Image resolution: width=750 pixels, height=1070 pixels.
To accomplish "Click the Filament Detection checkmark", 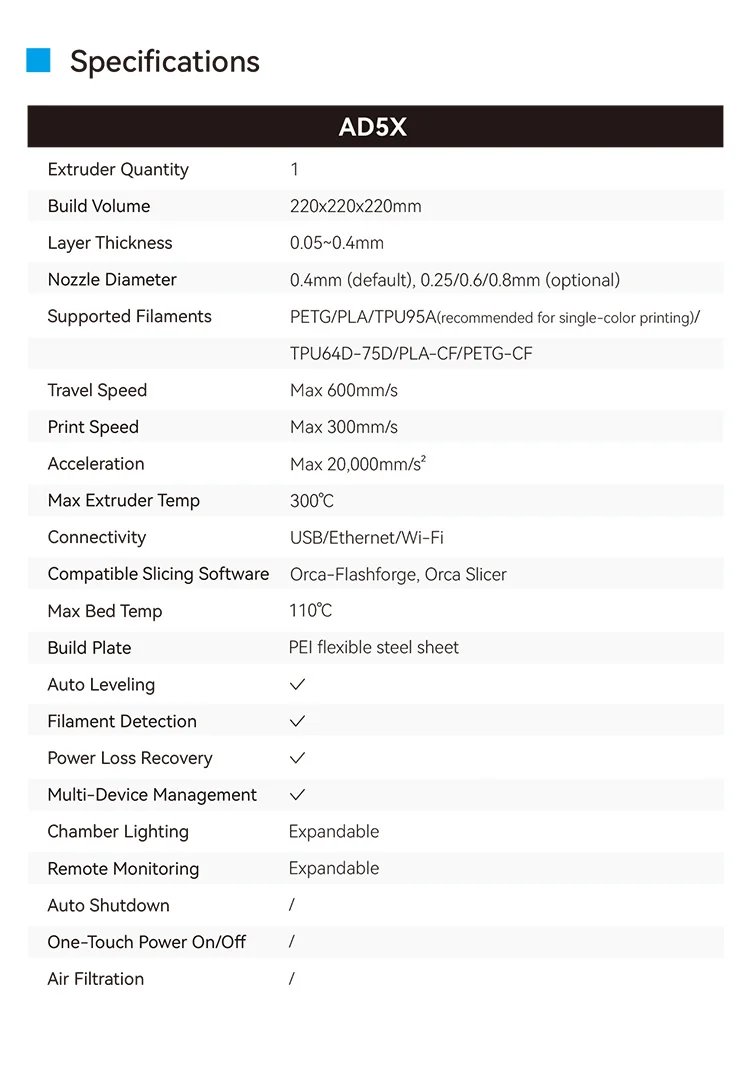I will 298,721.
